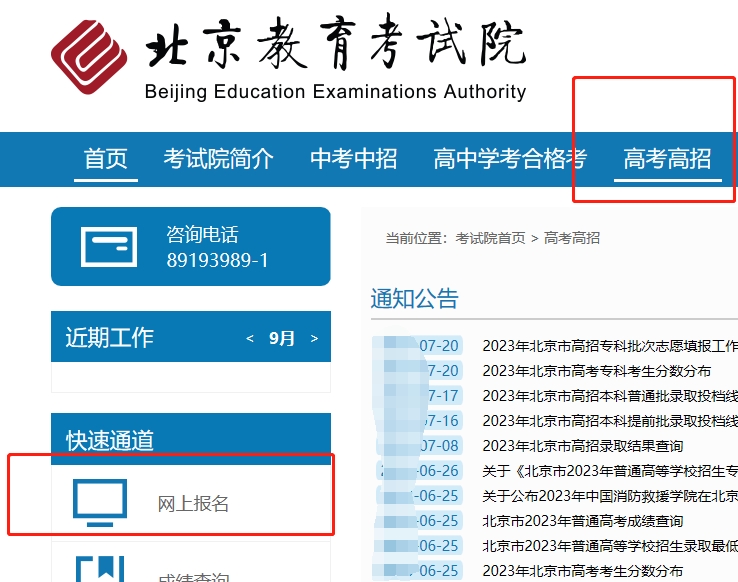Open 高中学考合格考 navigation item

coord(510,158)
